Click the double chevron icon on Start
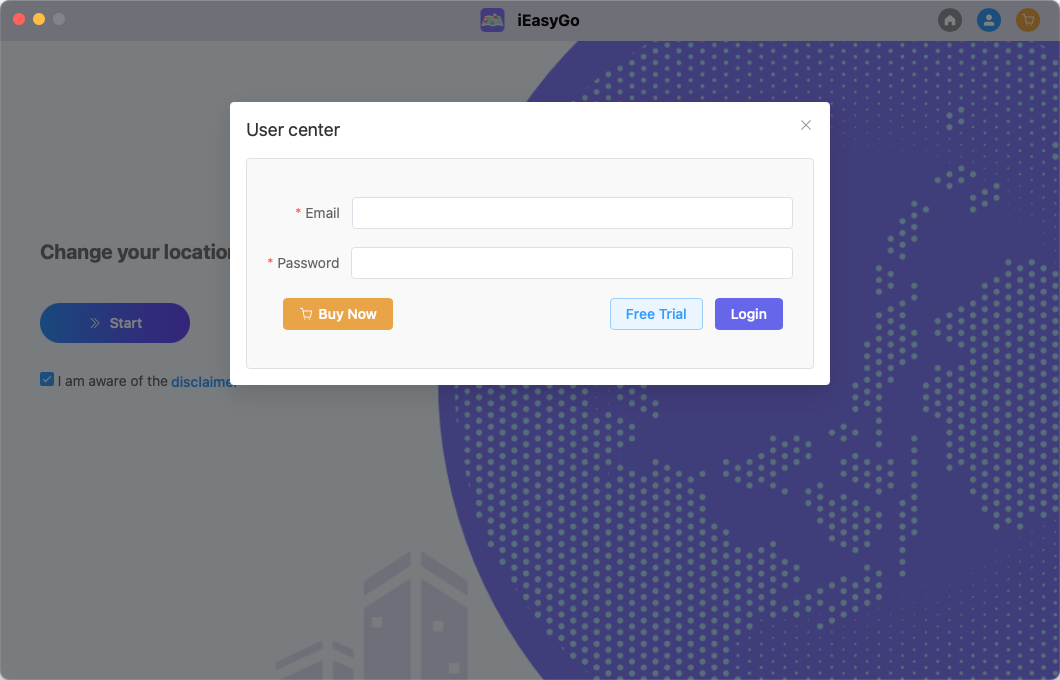 click(x=95, y=323)
